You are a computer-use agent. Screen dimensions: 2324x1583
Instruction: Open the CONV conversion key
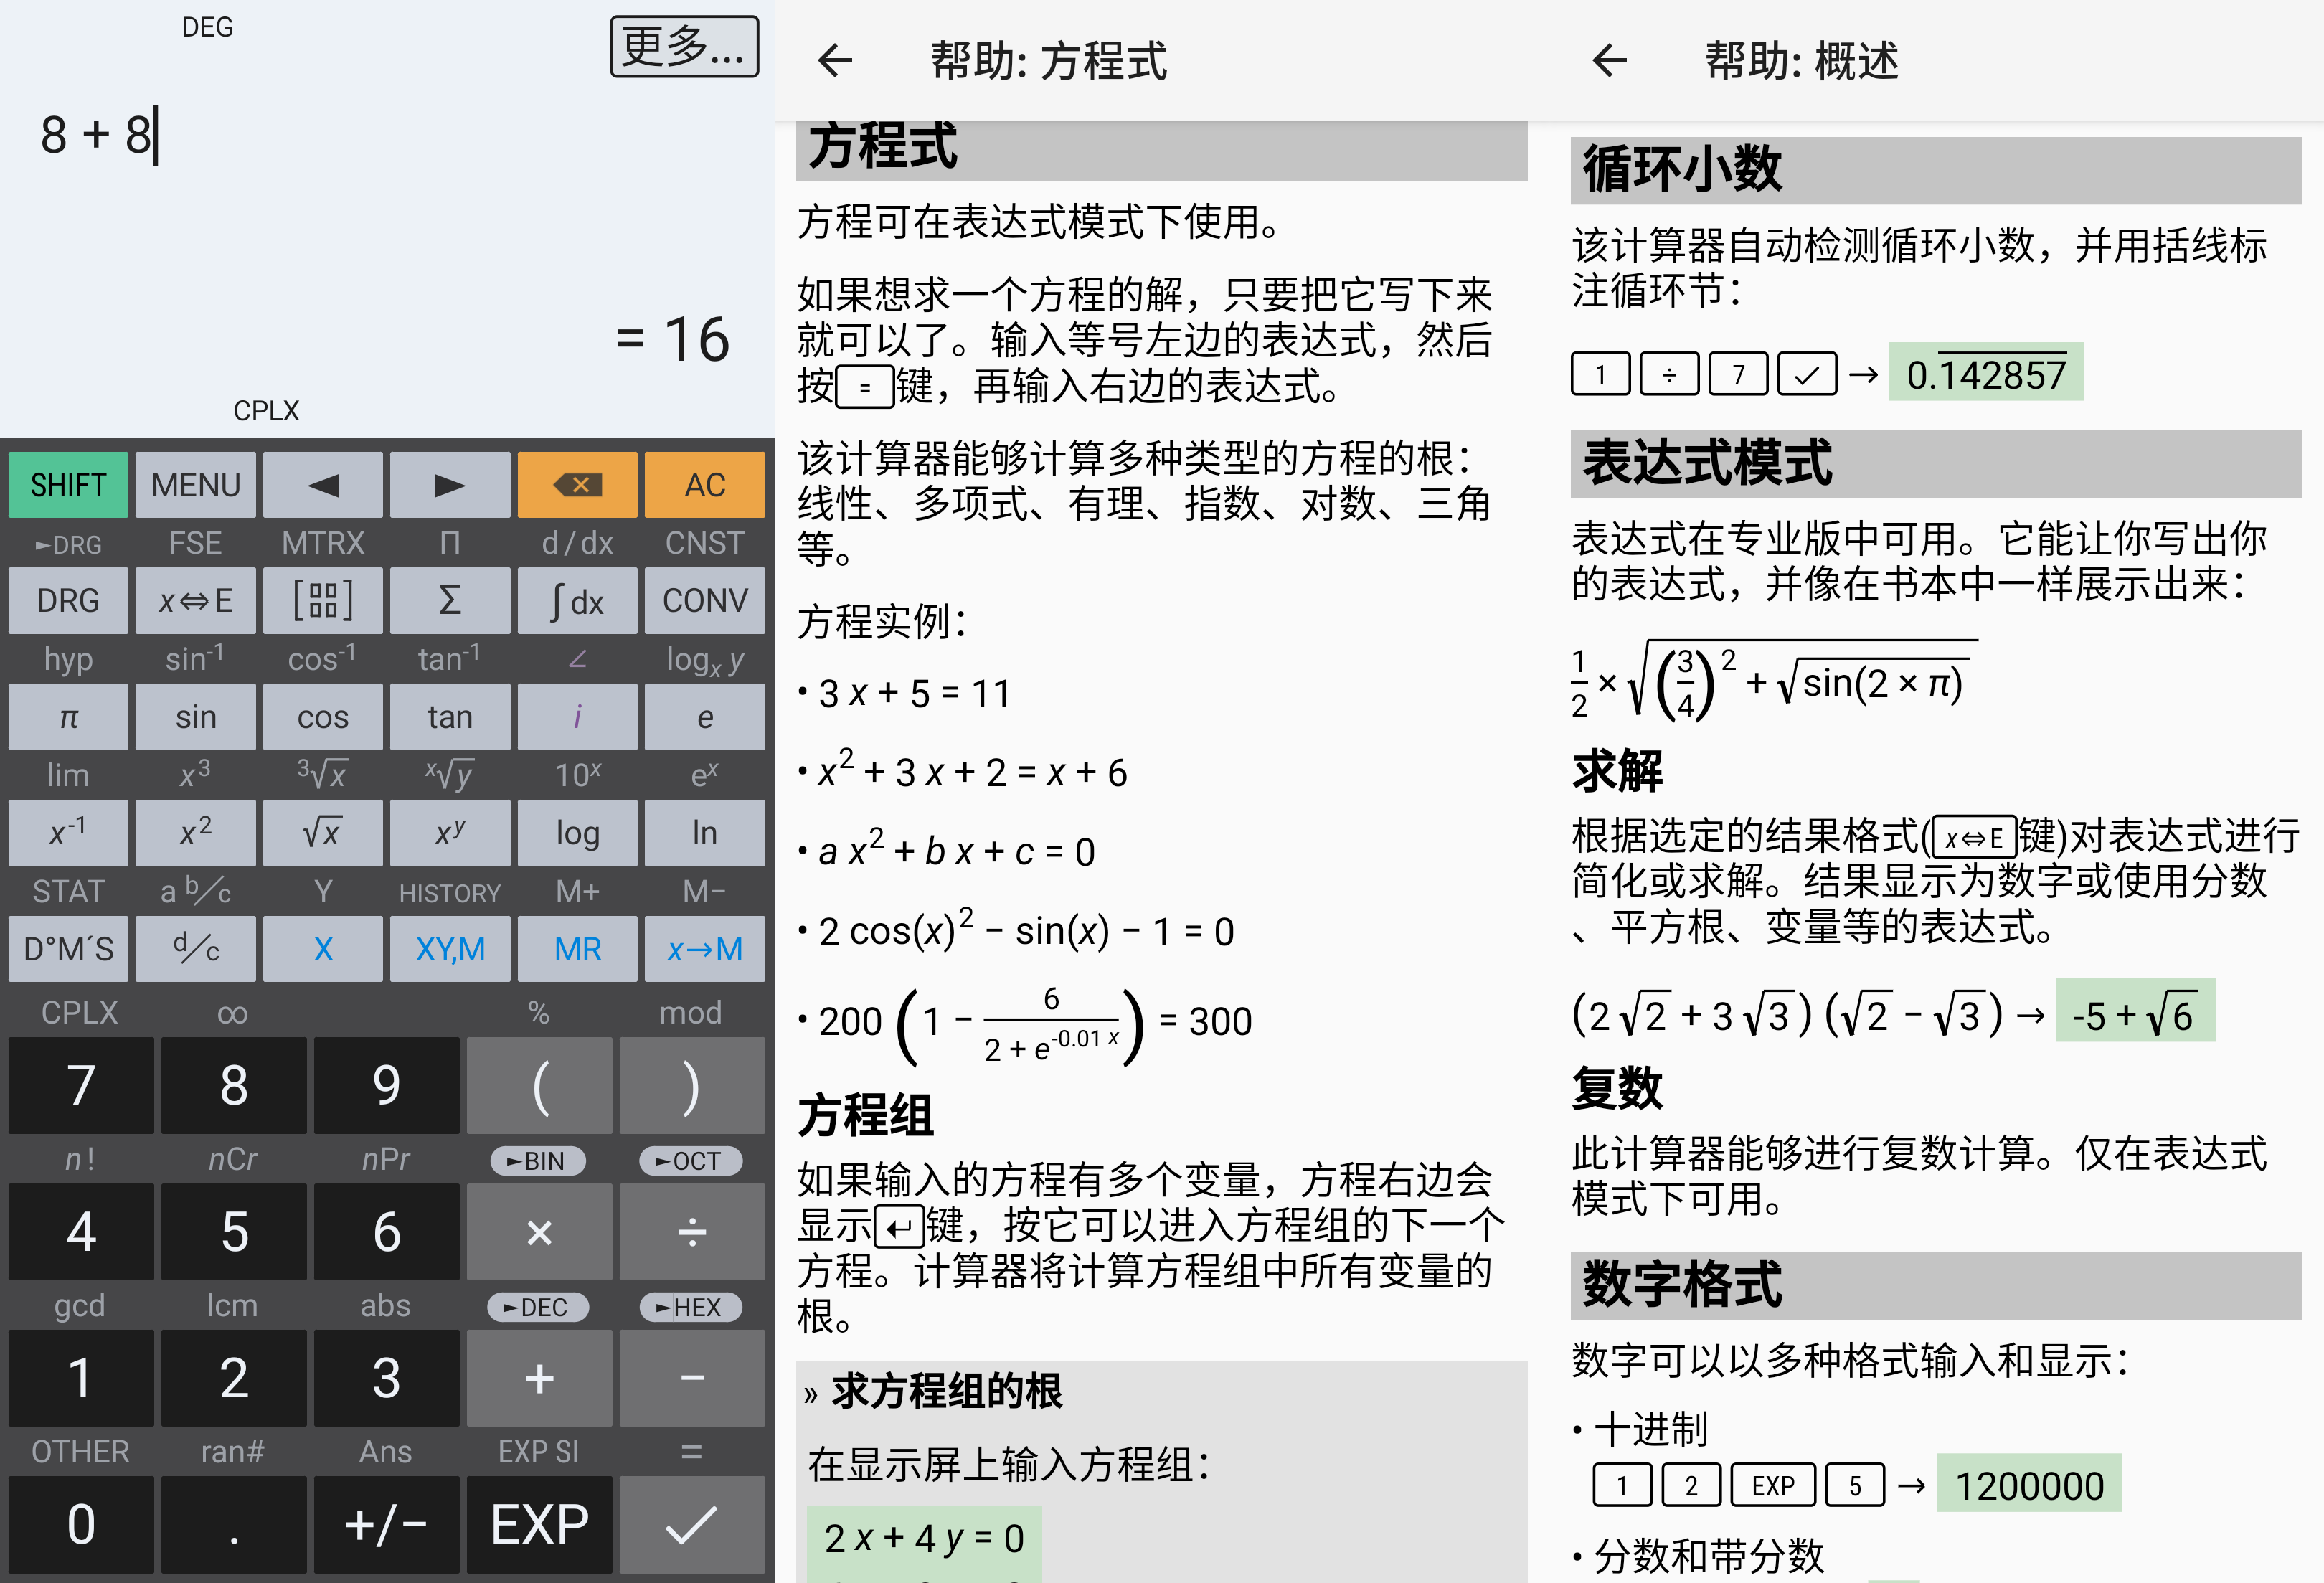click(x=704, y=601)
